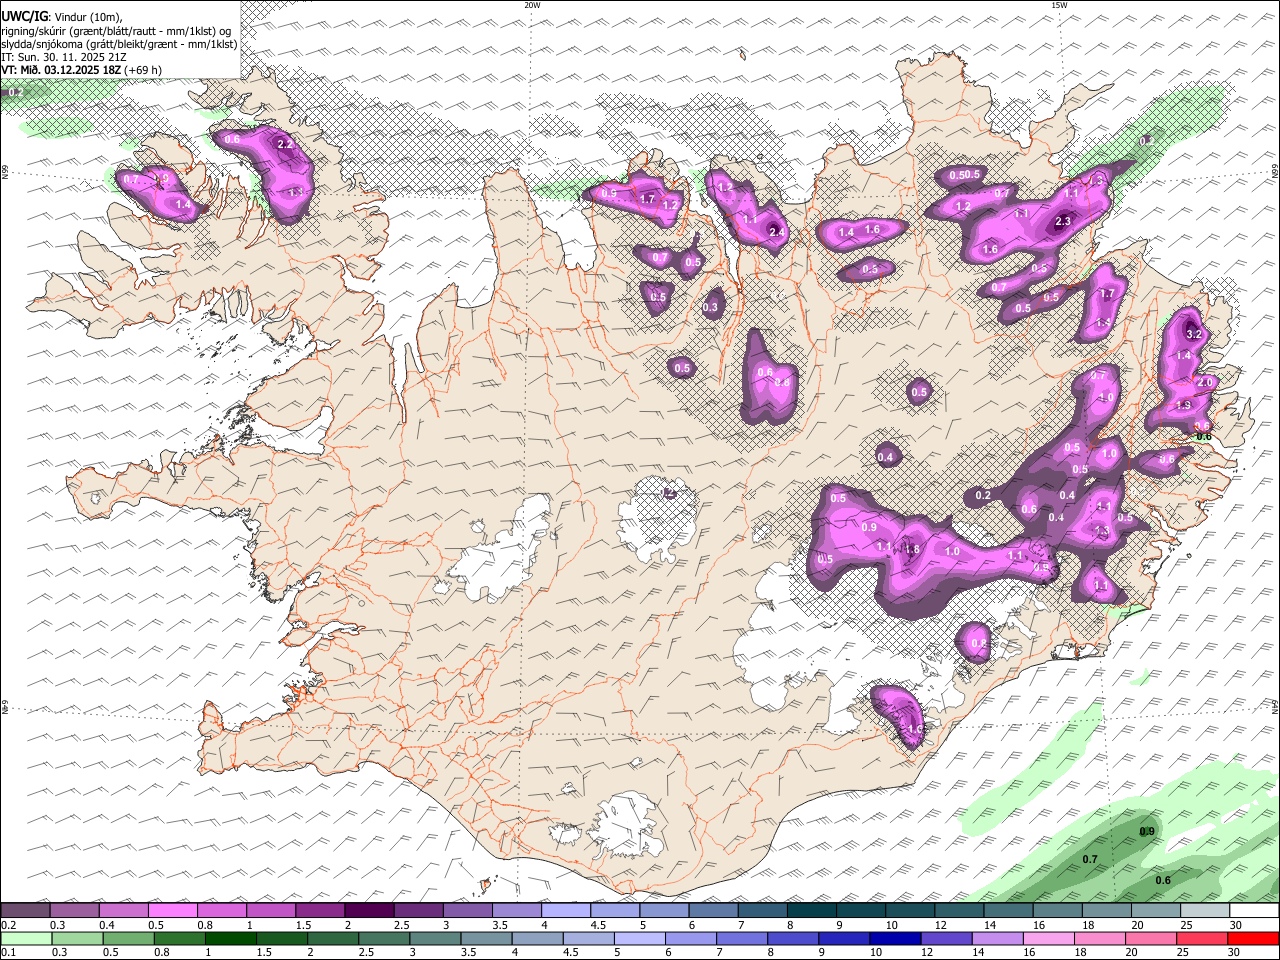
Task: Select the darkest purple 2 mm snow swatch
Action: [369, 911]
